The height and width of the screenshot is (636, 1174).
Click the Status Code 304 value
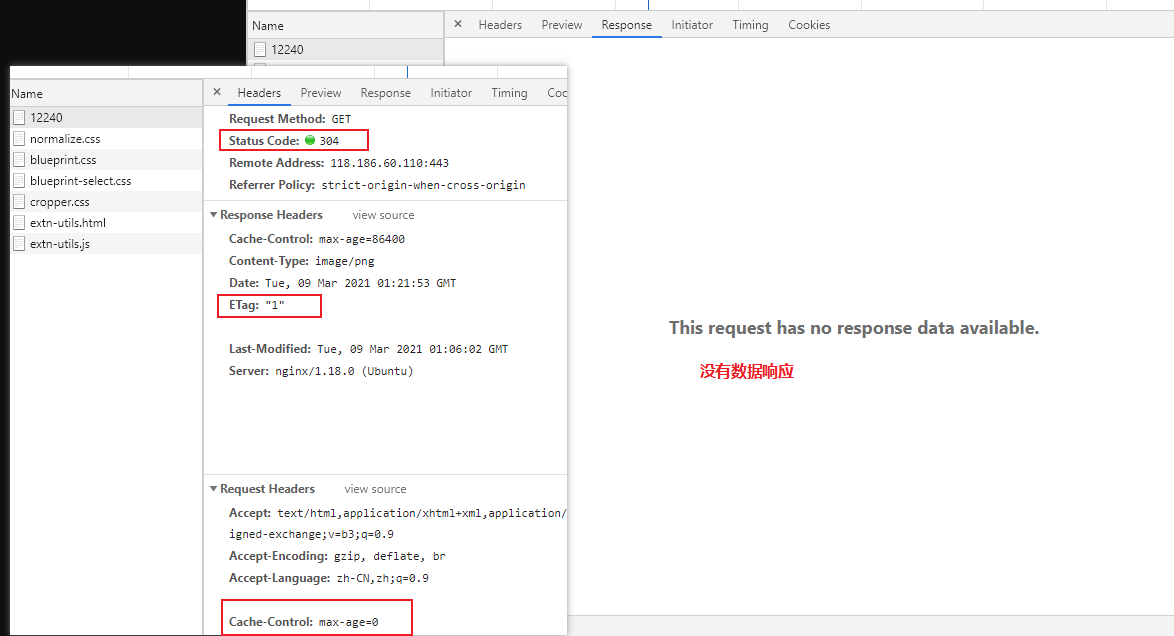tap(329, 141)
